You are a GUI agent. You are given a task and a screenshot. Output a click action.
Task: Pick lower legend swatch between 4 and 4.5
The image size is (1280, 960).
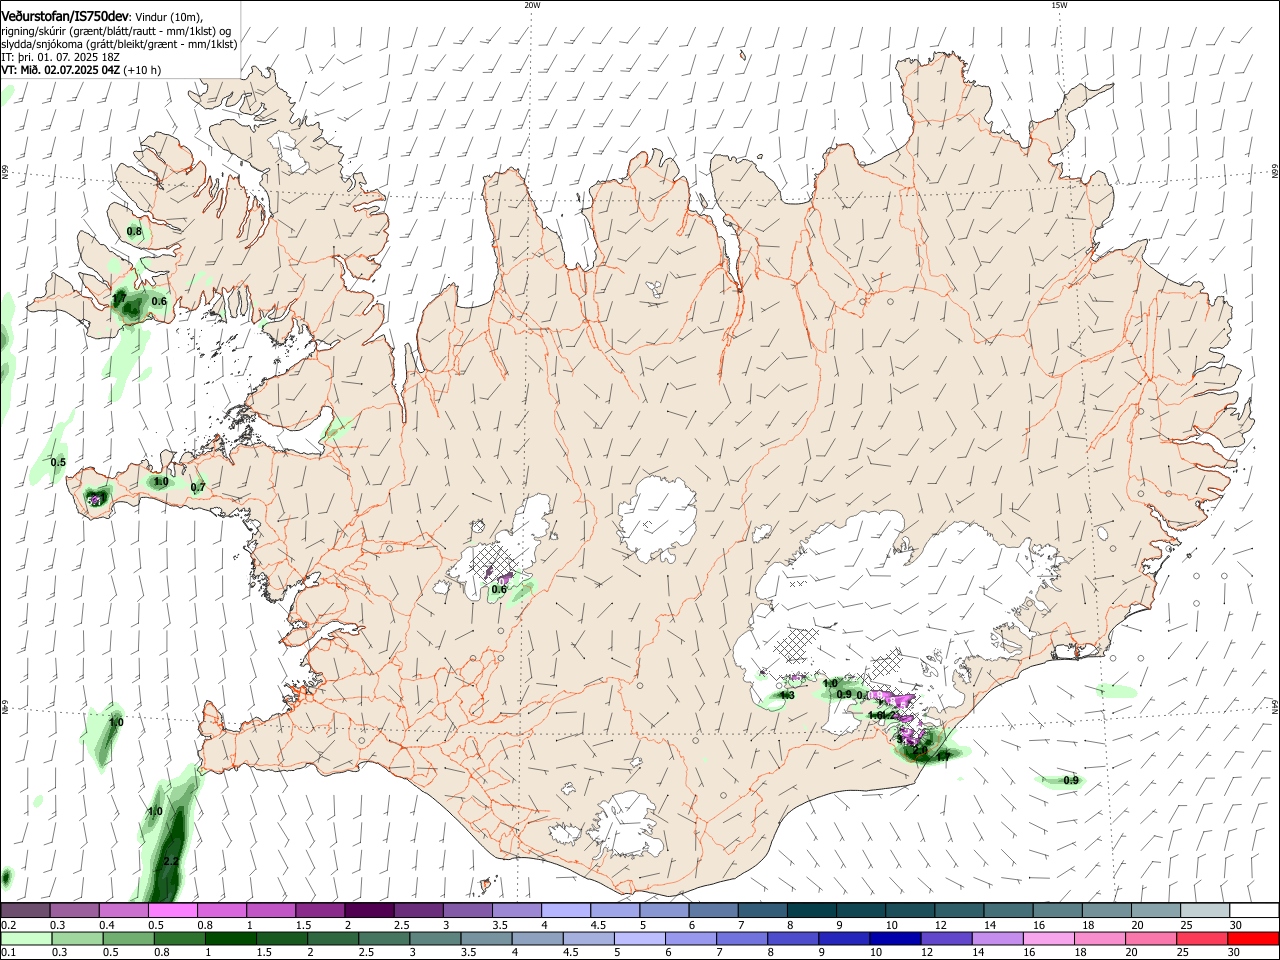(537, 938)
